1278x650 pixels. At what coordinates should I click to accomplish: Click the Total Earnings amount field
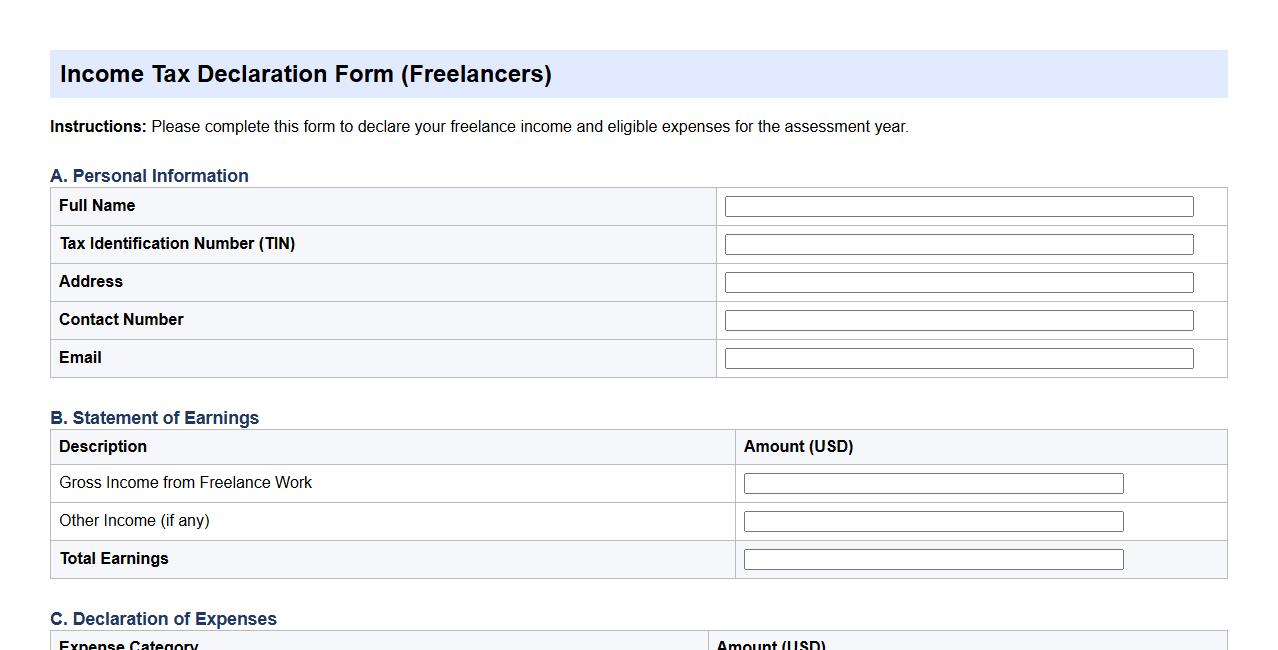932,559
